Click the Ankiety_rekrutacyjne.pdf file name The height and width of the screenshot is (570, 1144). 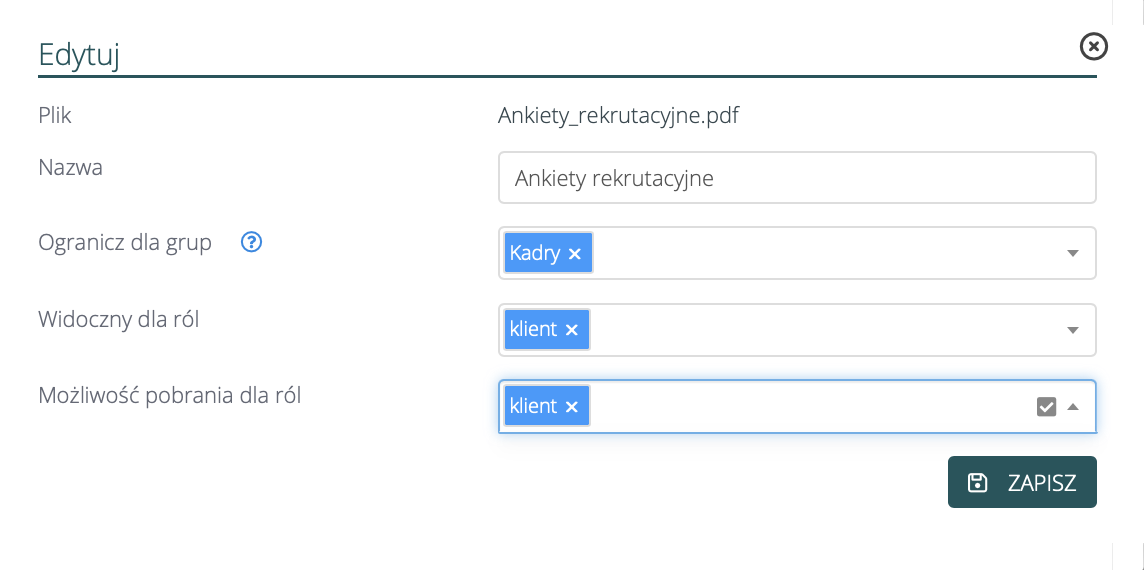[x=618, y=116]
